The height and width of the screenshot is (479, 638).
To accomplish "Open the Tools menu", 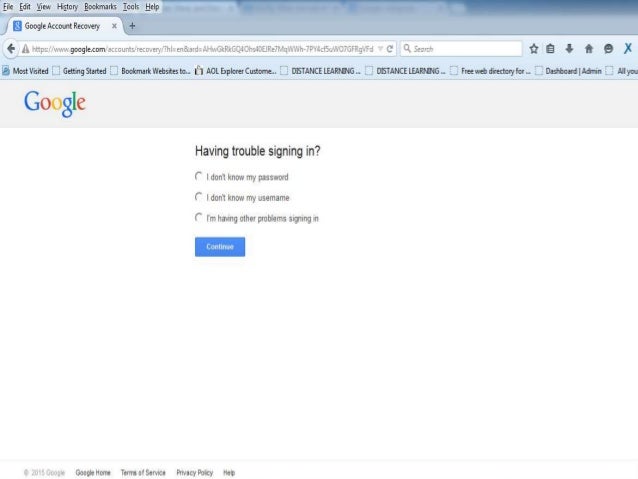I will click(x=131, y=7).
